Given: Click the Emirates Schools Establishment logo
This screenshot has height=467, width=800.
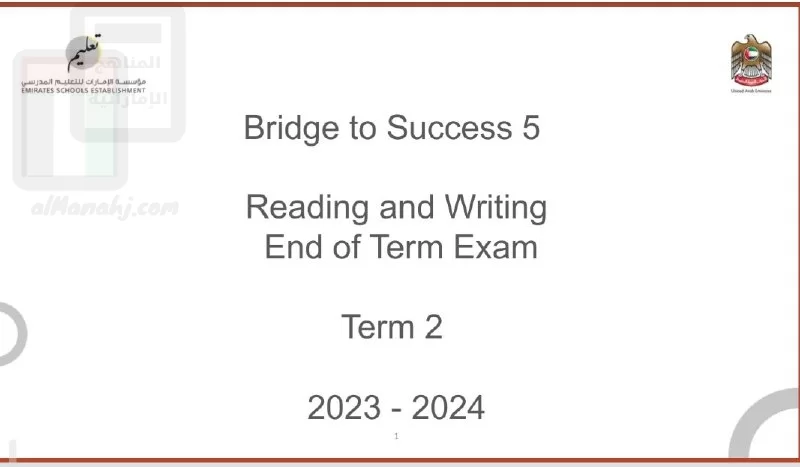Looking at the screenshot, I should click(84, 64).
